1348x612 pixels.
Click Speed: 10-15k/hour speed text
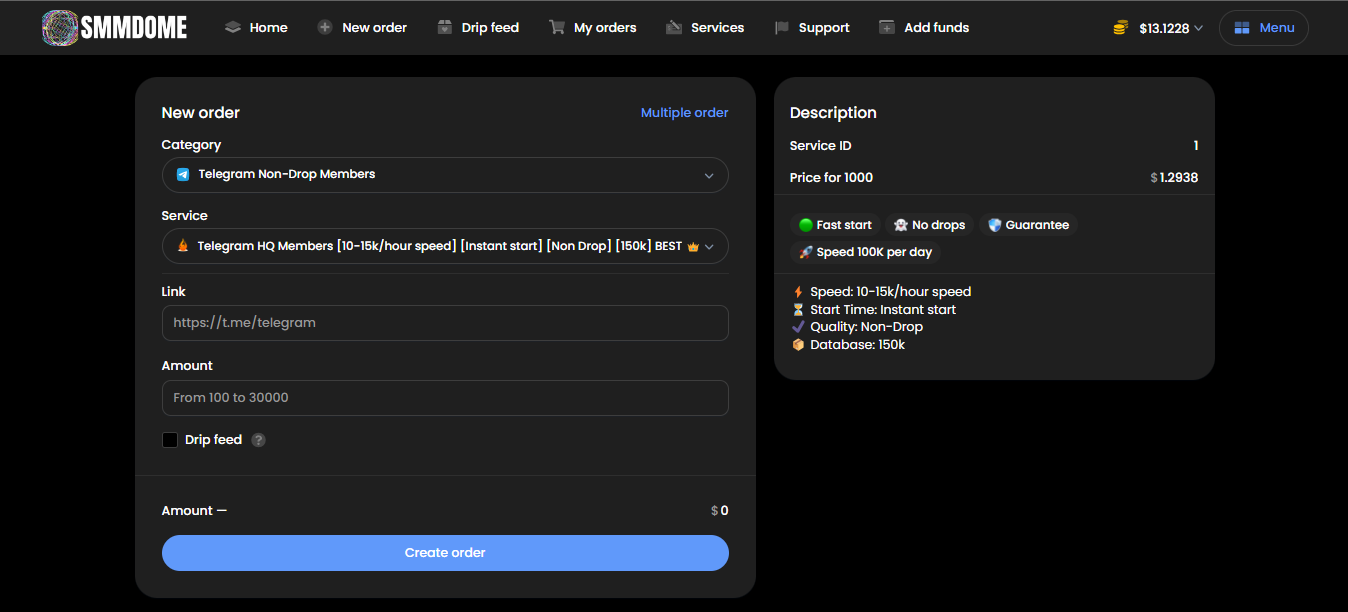tap(891, 292)
